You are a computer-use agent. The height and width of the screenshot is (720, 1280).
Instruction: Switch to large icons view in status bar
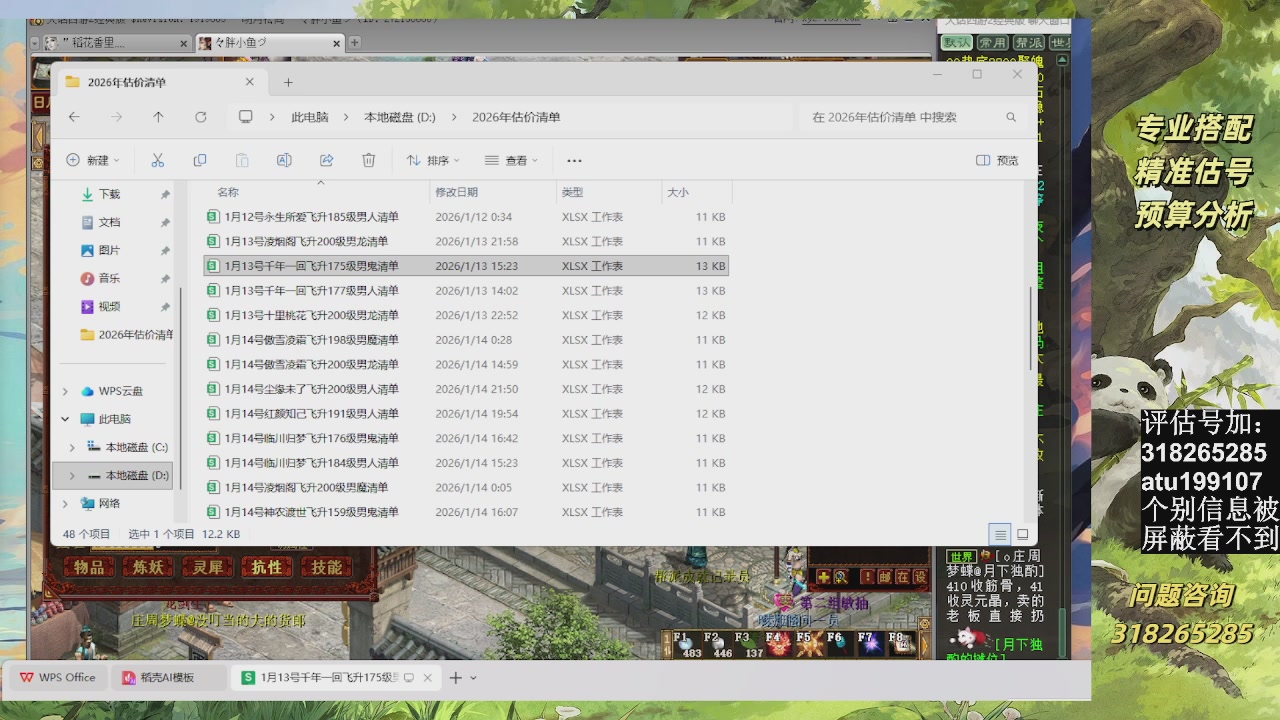coord(1022,535)
